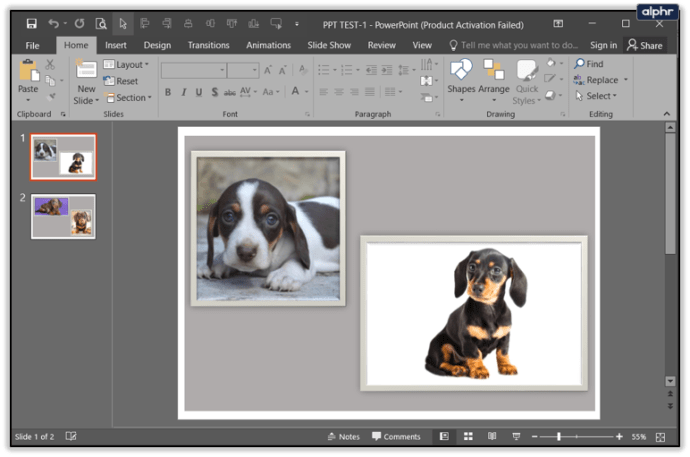Fit slide to current window

tap(662, 437)
